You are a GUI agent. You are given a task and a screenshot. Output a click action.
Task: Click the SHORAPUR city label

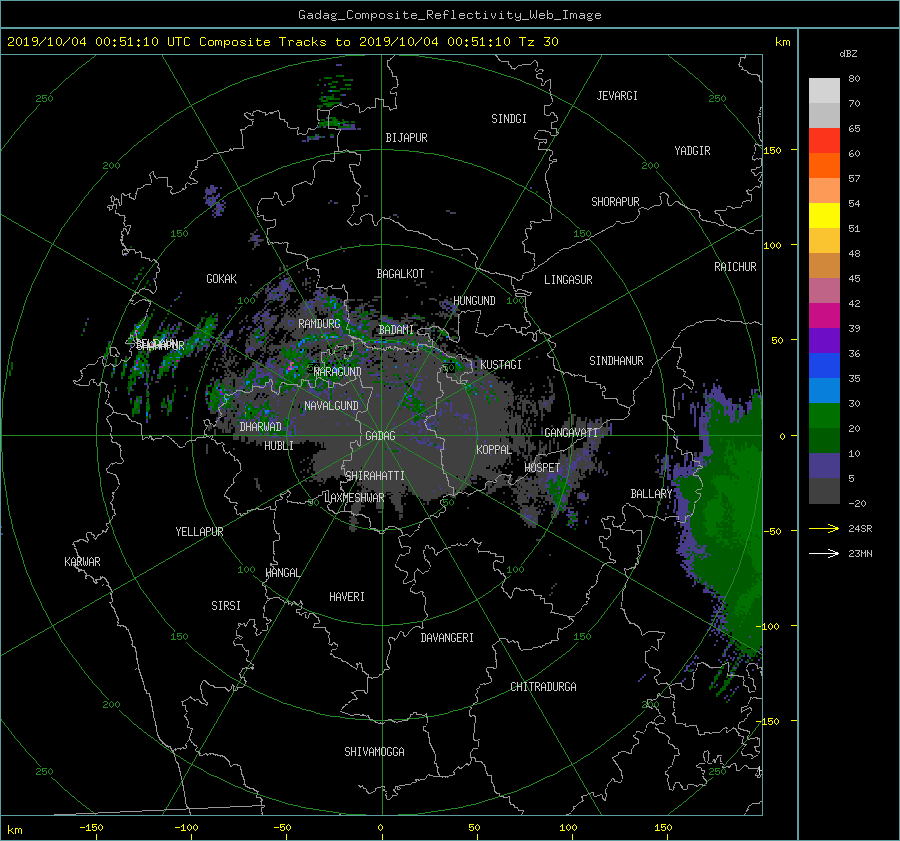pyautogui.click(x=615, y=202)
